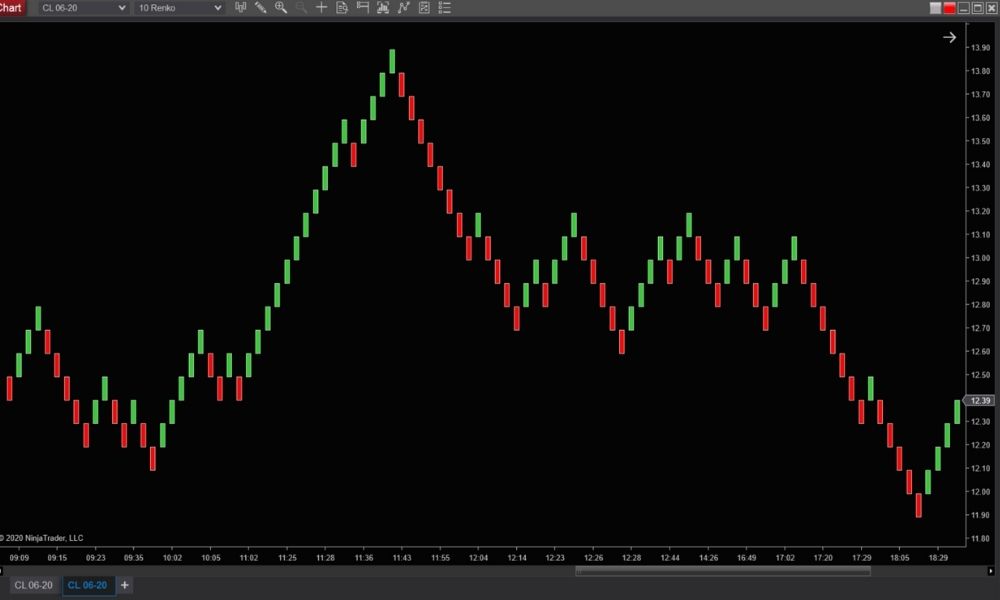Select the crosshair cursor tool

(x=321, y=8)
